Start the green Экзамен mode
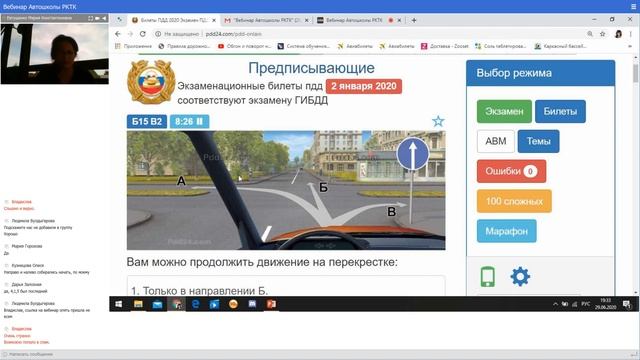Screen dimensions: 640x360 coord(504,111)
